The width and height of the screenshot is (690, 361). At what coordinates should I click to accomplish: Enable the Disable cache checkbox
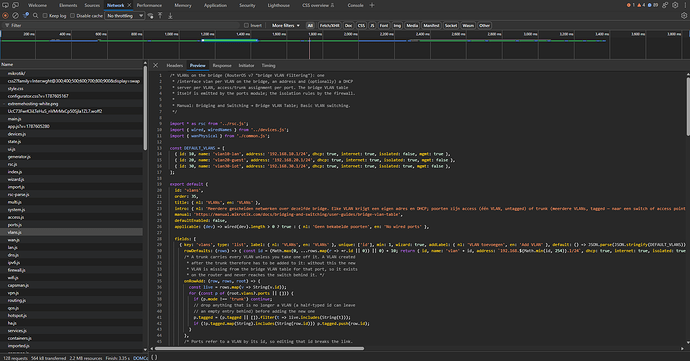click(73, 15)
